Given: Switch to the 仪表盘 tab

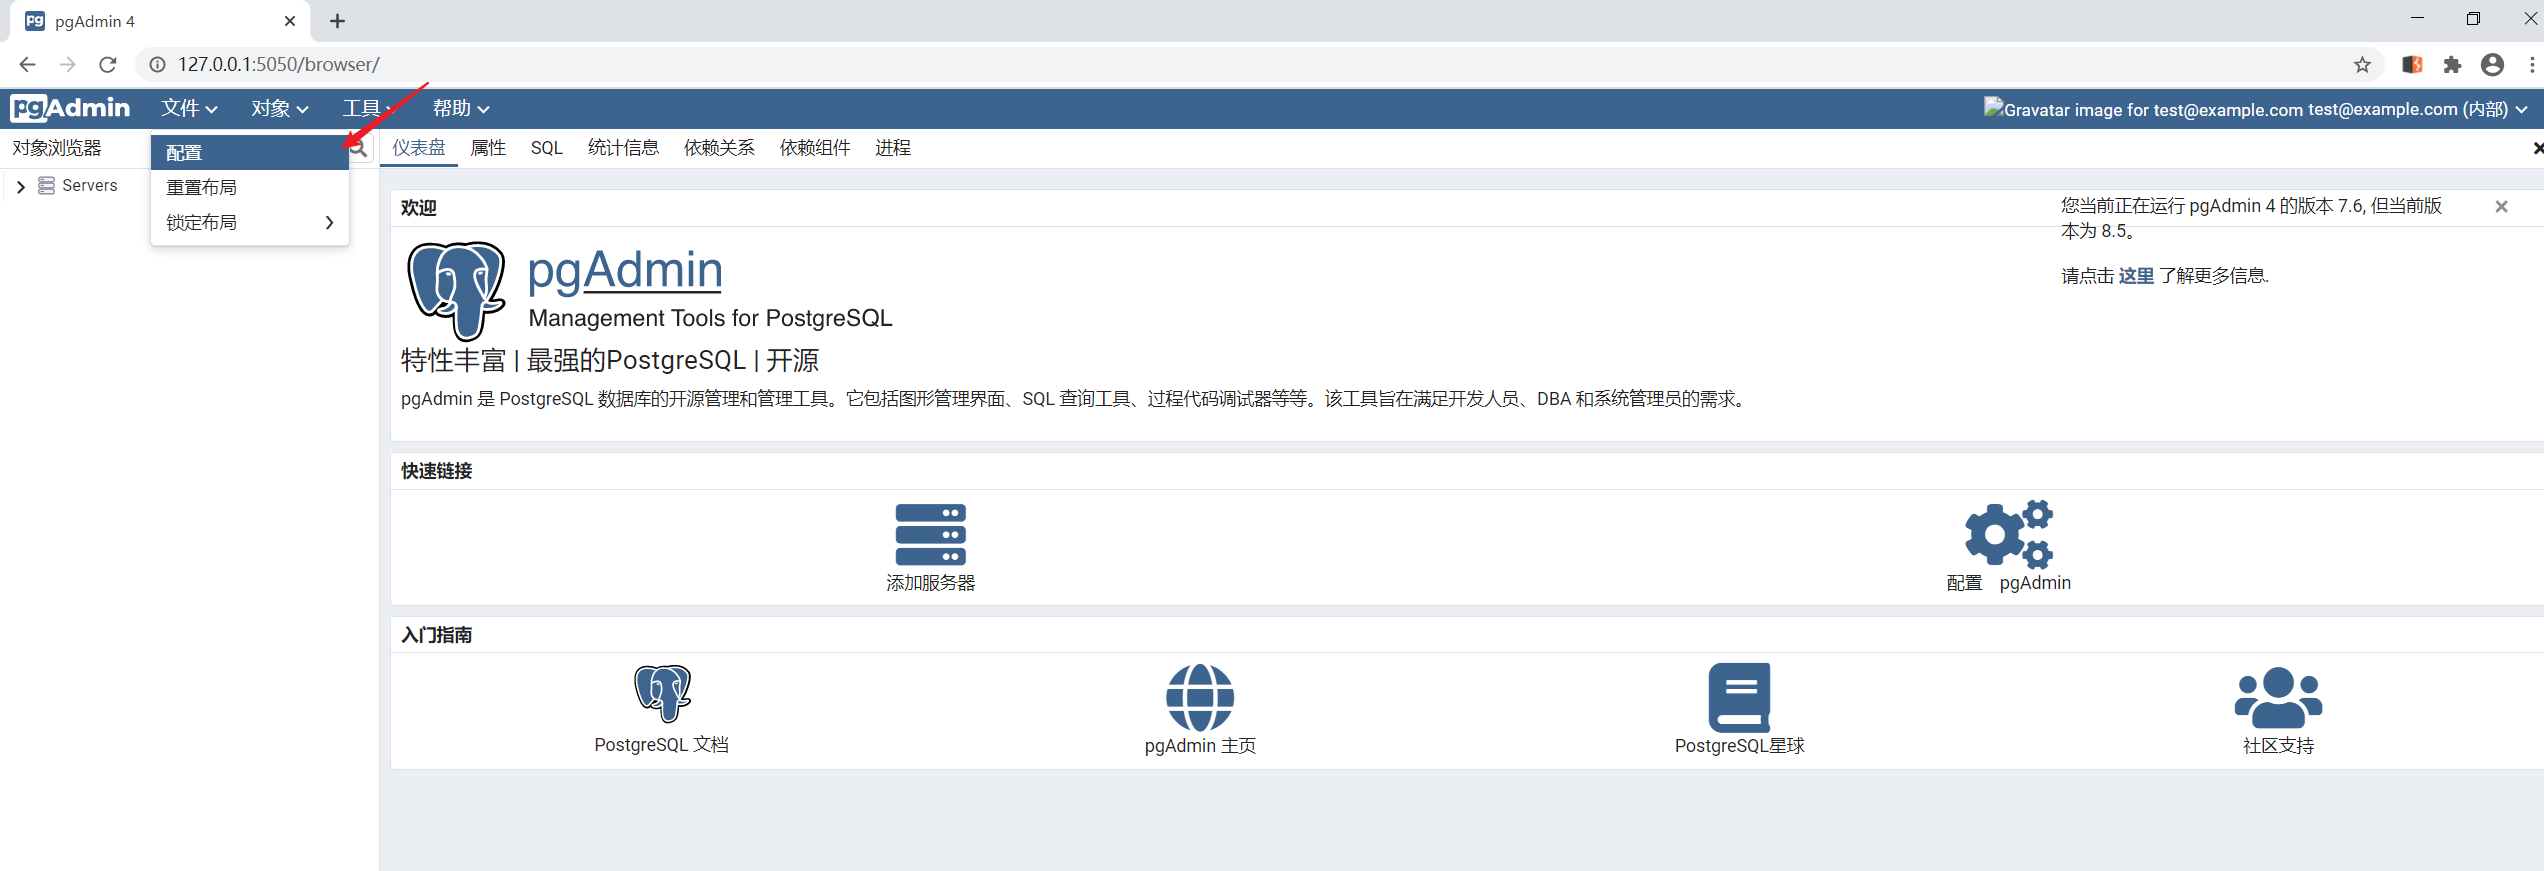Looking at the screenshot, I should click(418, 148).
